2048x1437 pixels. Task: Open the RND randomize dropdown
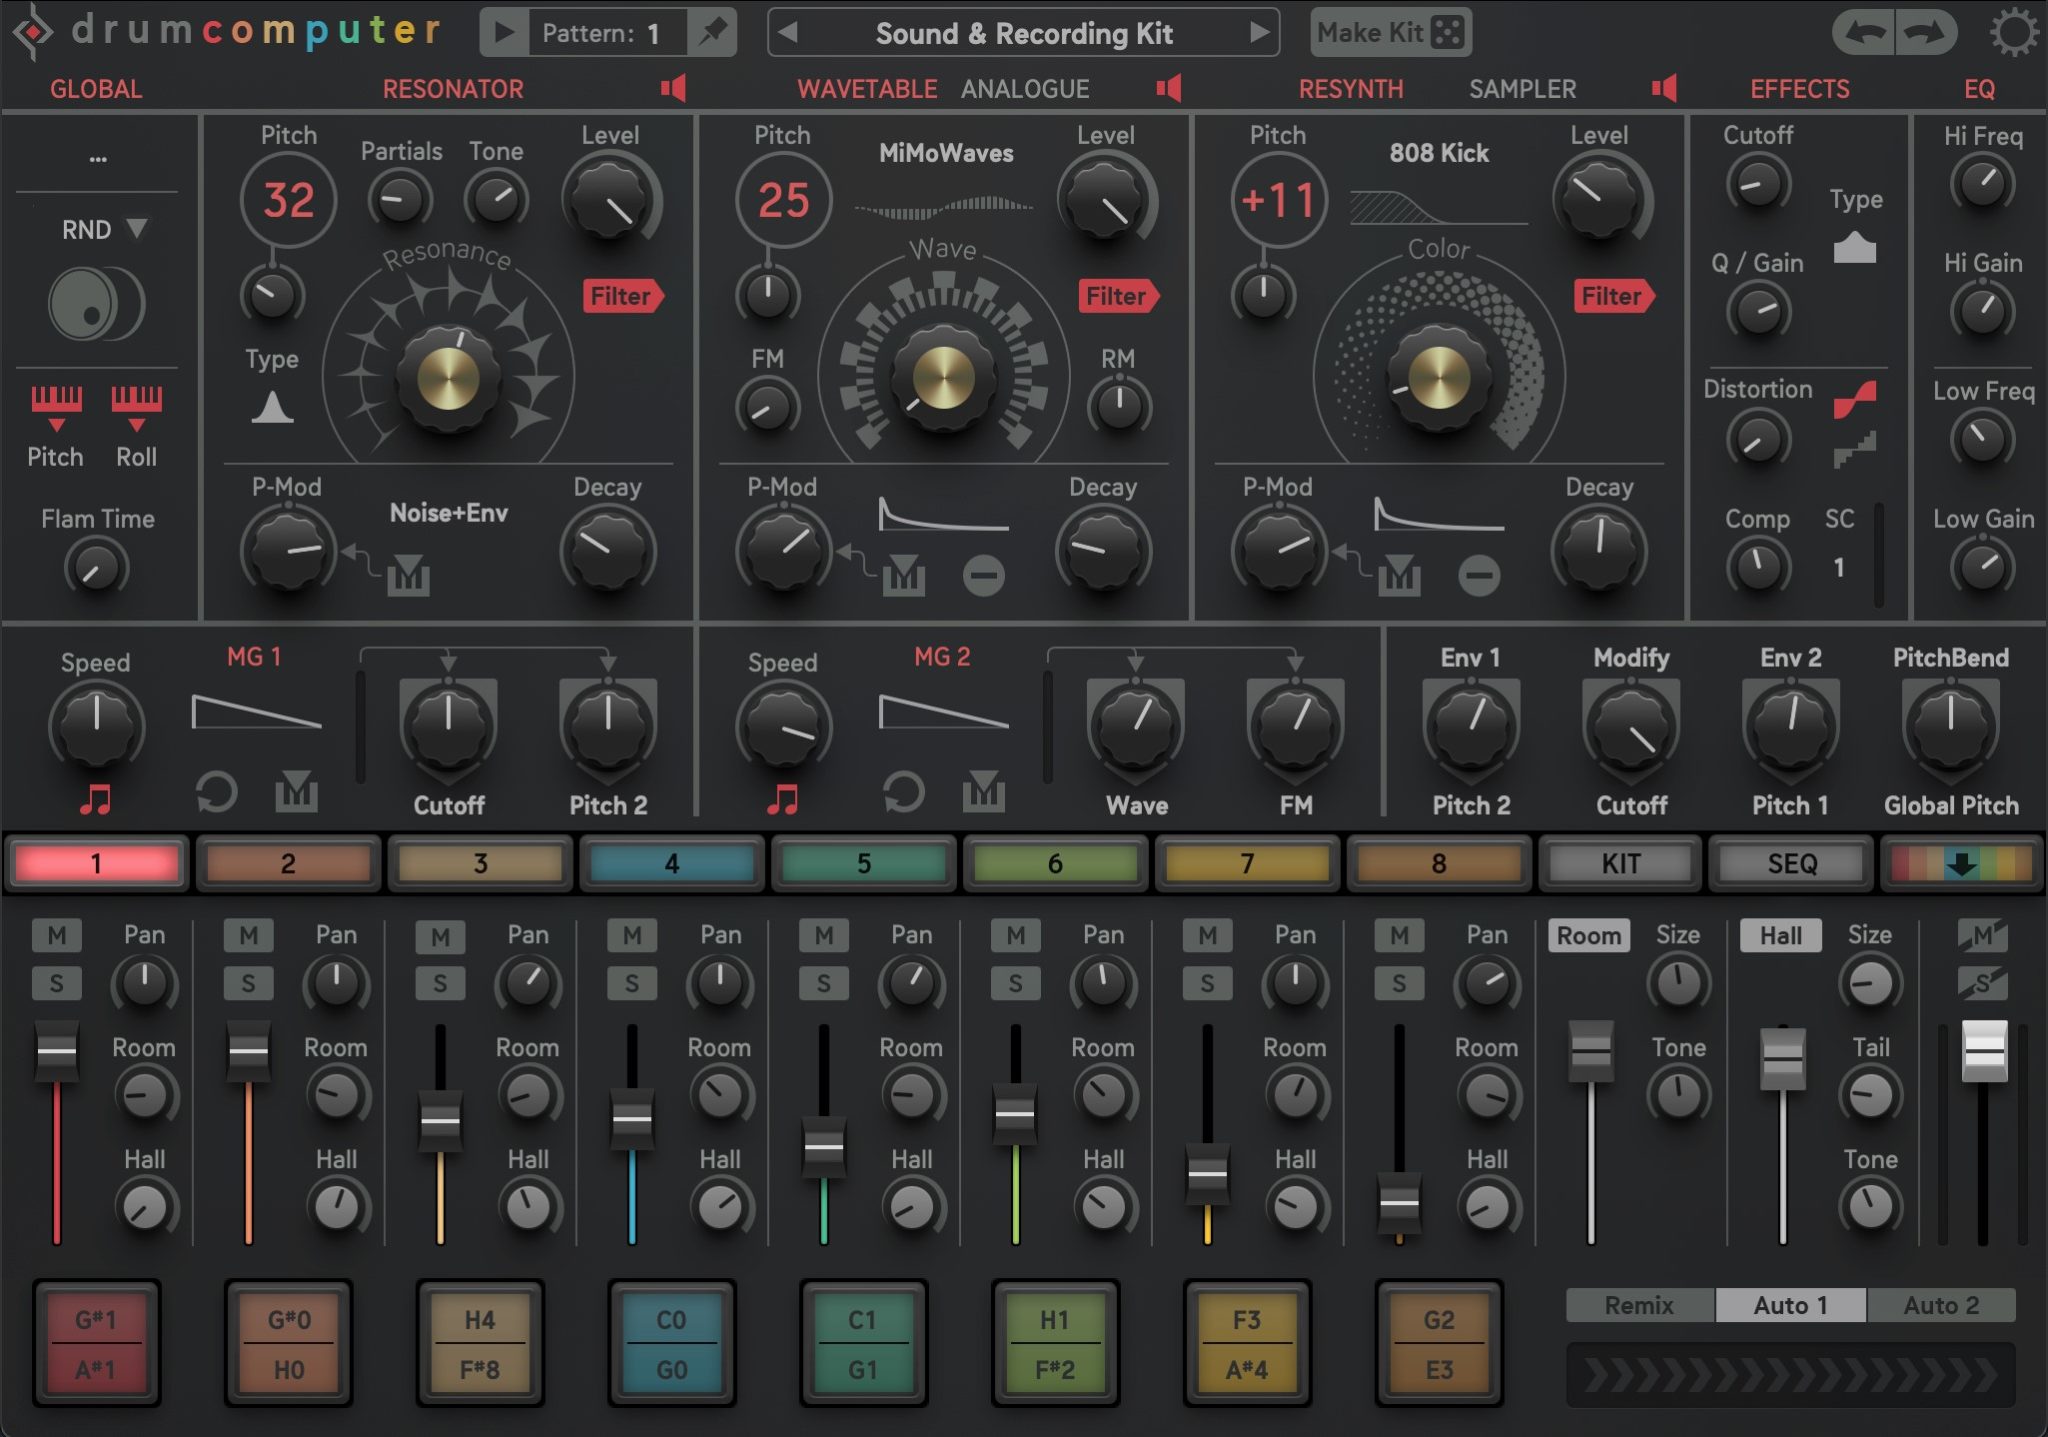[104, 229]
